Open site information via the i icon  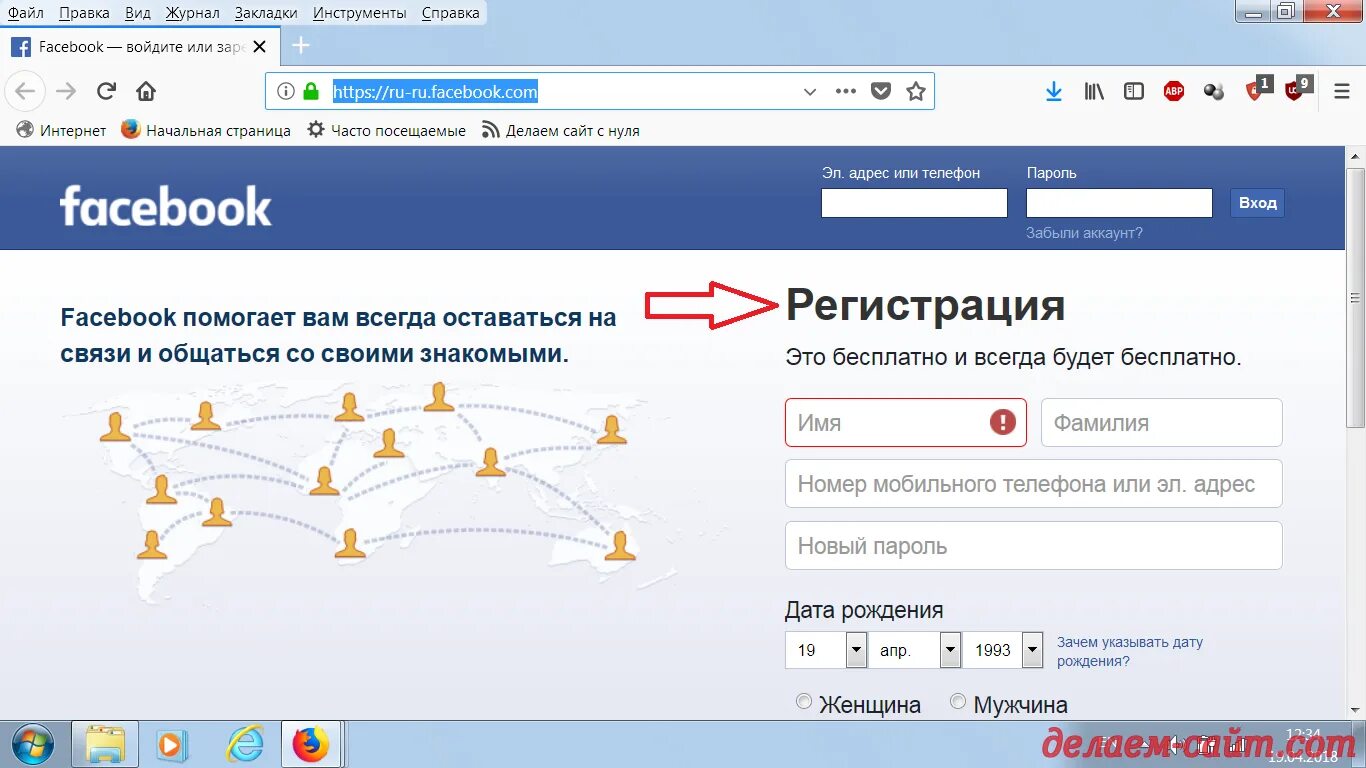tap(286, 91)
